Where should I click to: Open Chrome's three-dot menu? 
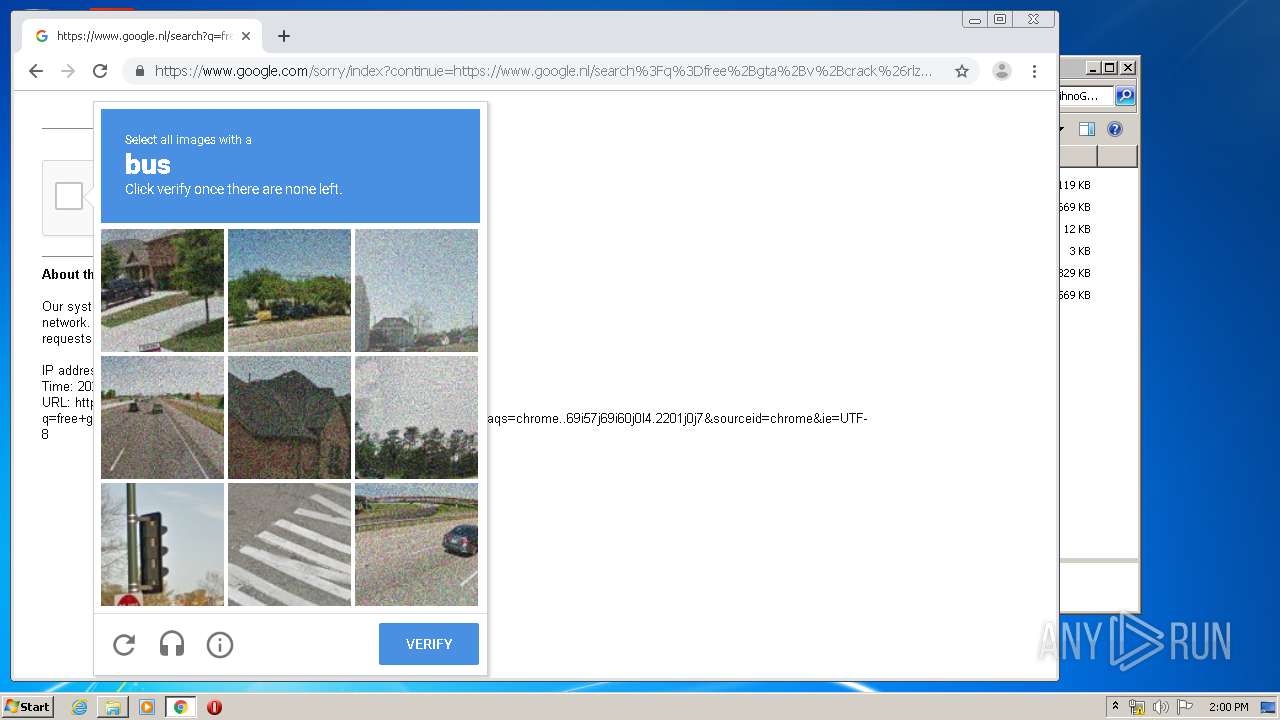pos(1034,71)
